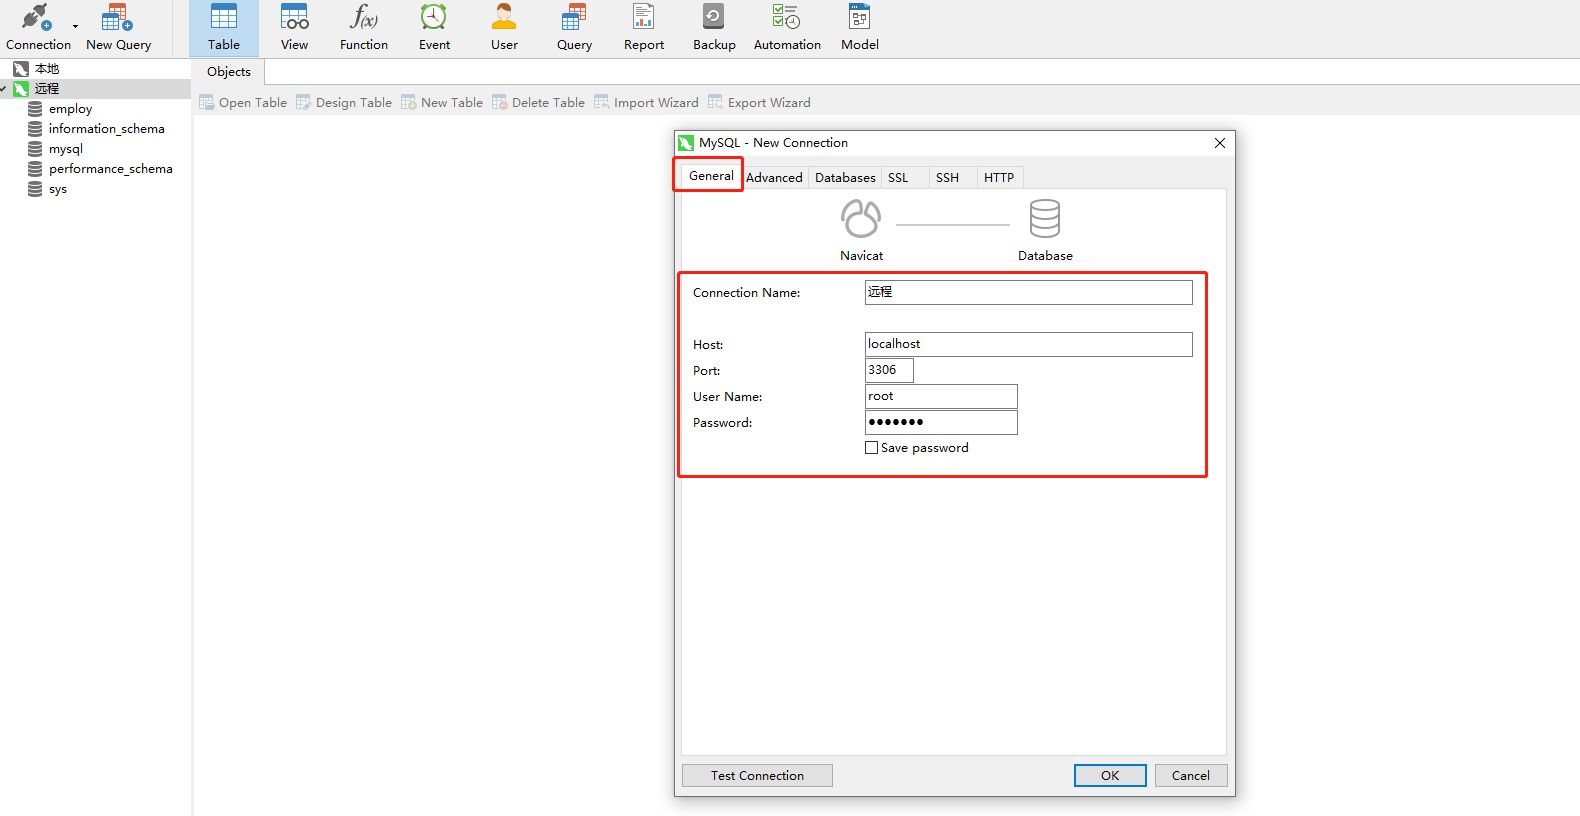1580x816 pixels.
Task: Click the employ database cylinder icon
Action: pos(35,109)
